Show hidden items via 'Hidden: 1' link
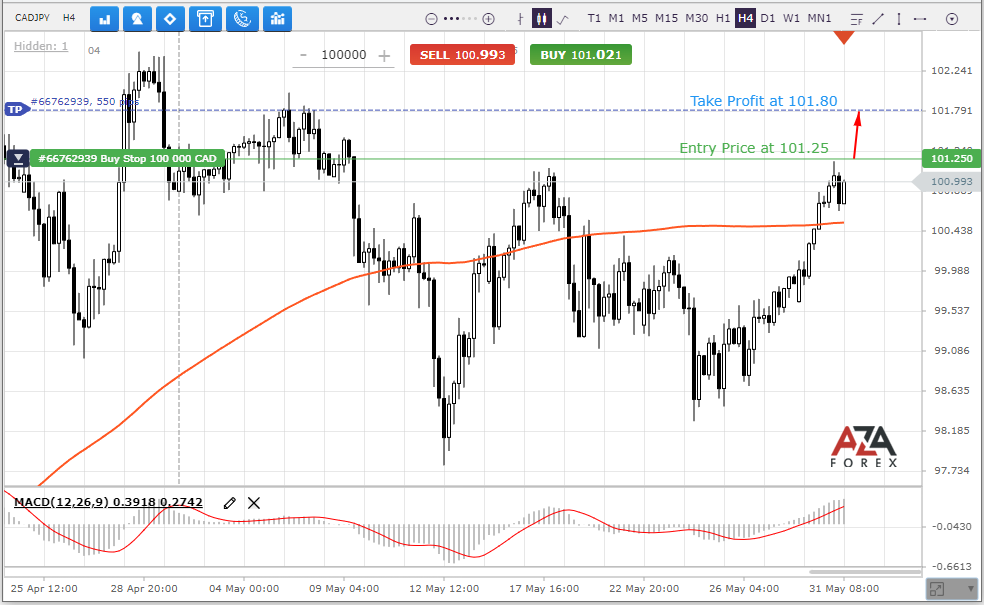Viewport: 984px width, 605px height. point(41,46)
